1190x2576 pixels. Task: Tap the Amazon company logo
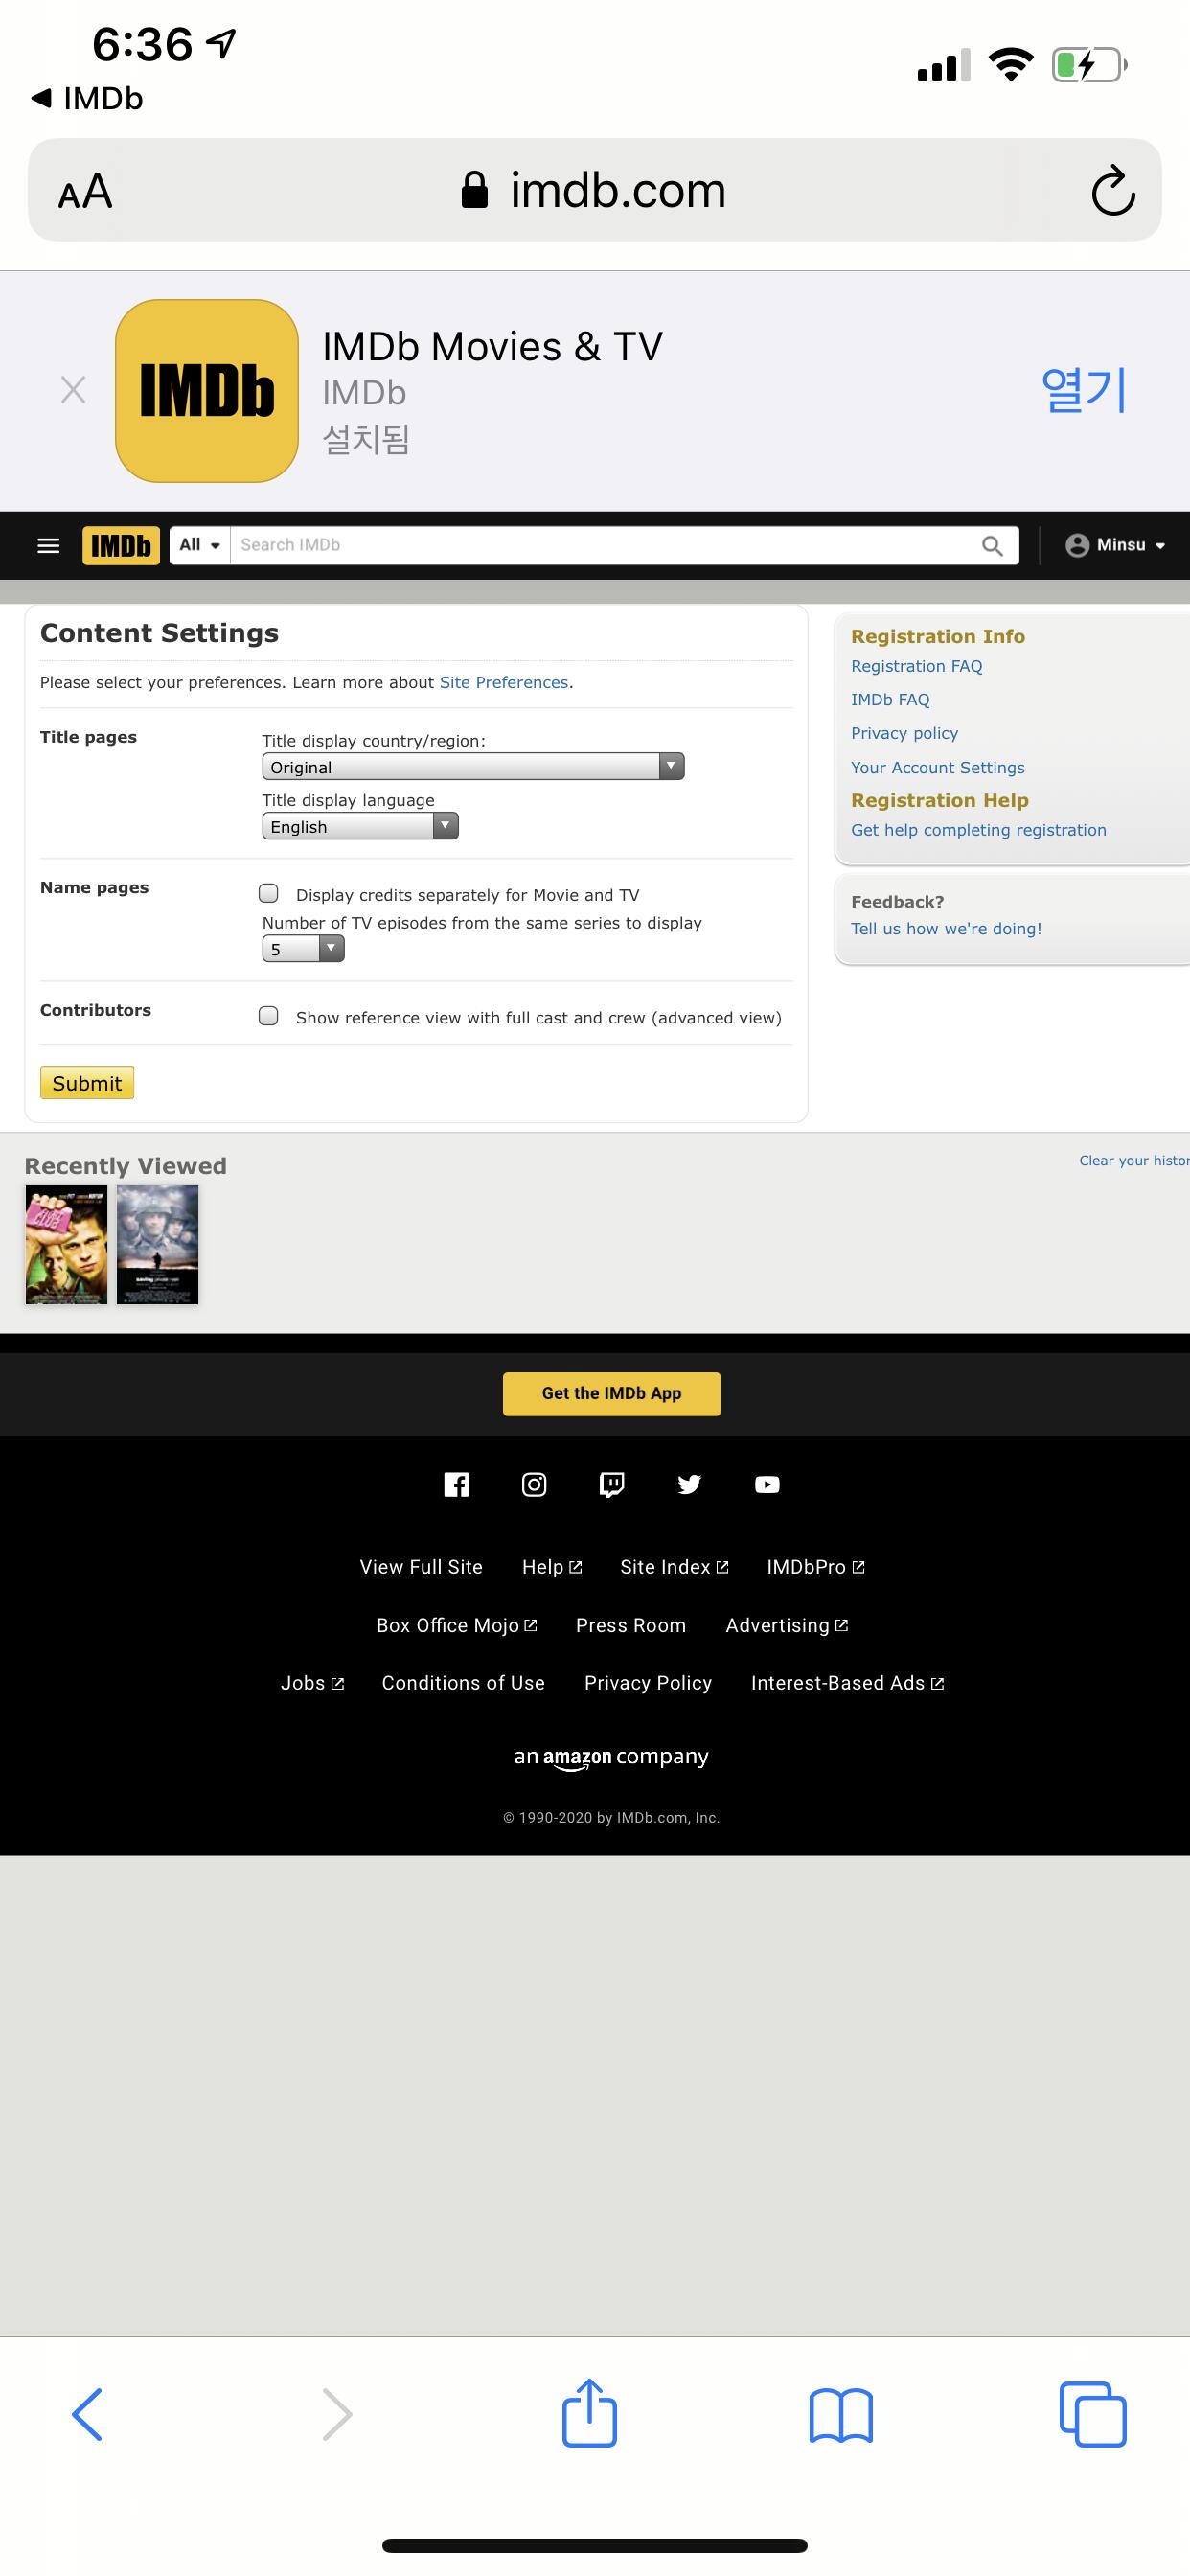(611, 1758)
